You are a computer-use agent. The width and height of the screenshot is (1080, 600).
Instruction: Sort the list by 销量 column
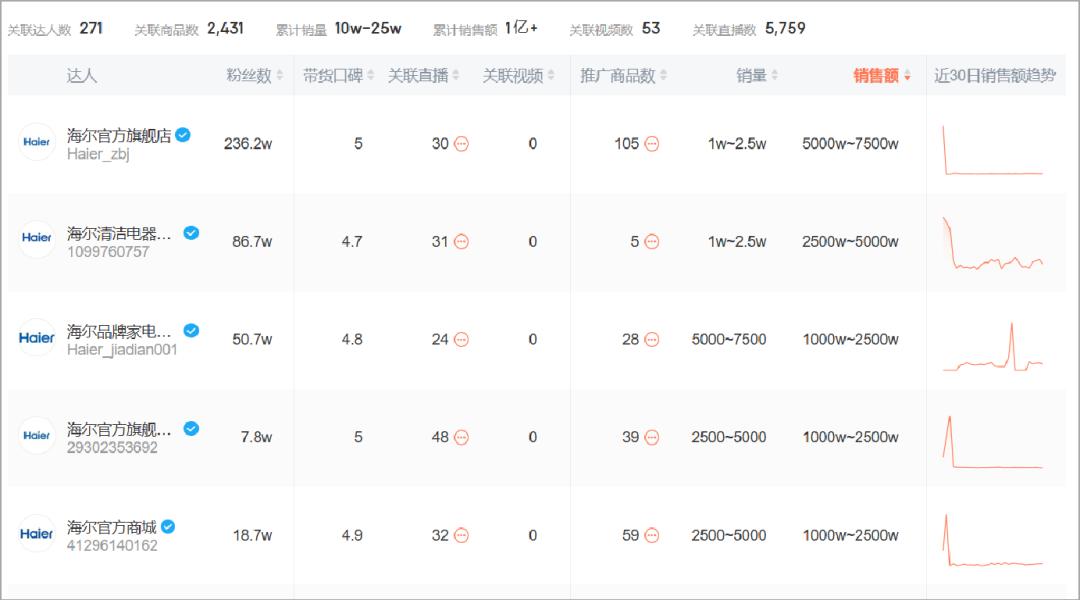coord(774,76)
